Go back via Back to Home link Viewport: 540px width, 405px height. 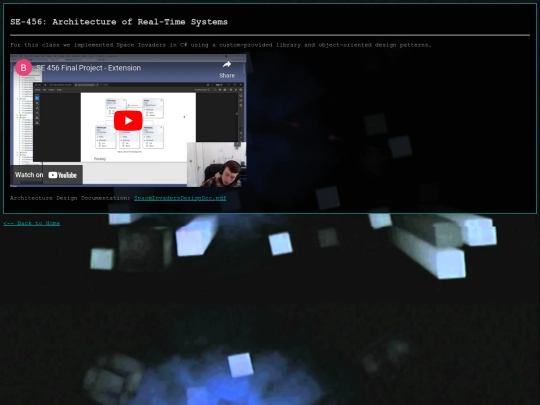point(32,223)
